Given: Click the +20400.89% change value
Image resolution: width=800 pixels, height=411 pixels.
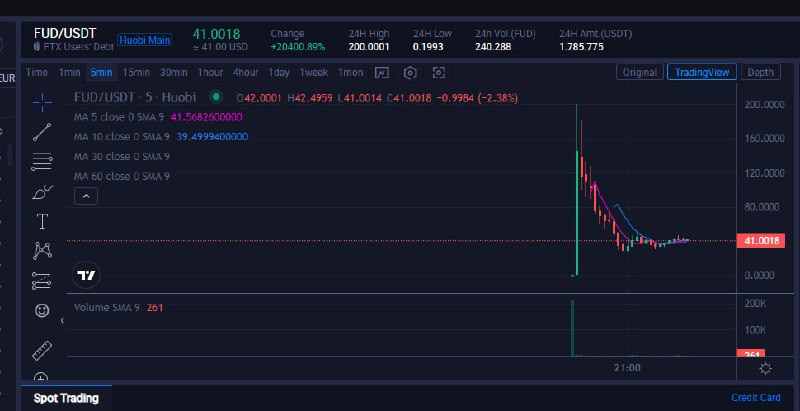Looking at the screenshot, I should (x=297, y=47).
